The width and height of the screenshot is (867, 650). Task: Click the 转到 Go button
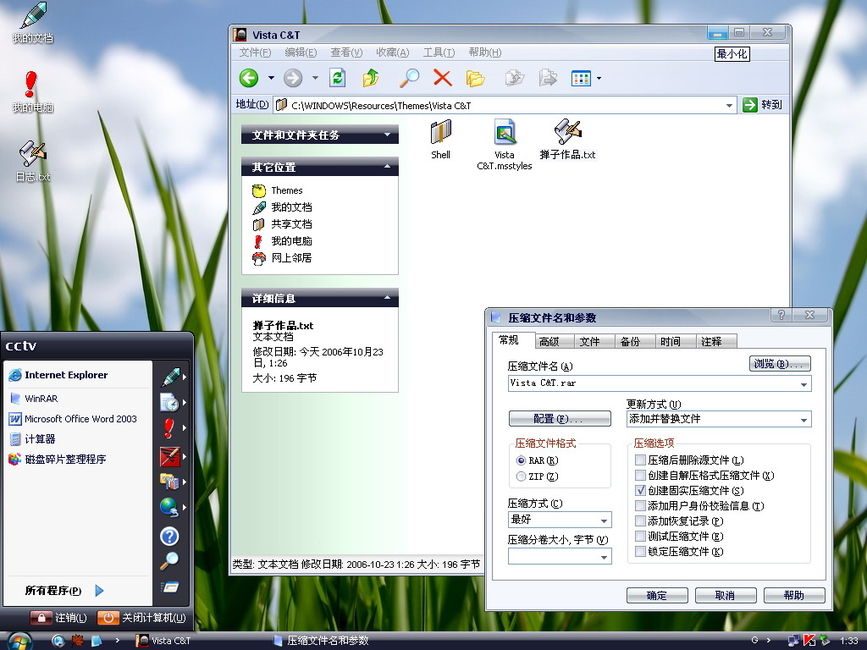pyautogui.click(x=762, y=105)
